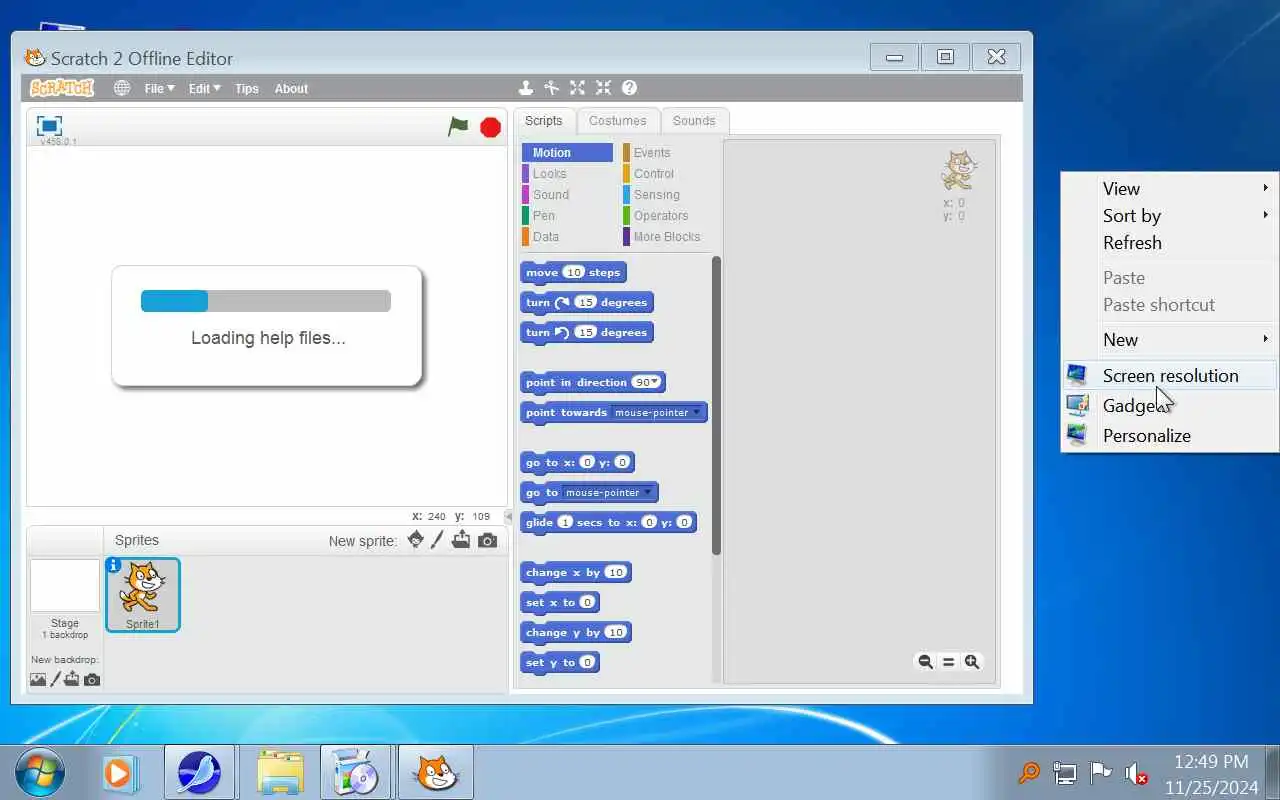The height and width of the screenshot is (800, 1280).
Task: Click the red stop sign button
Action: coord(490,127)
